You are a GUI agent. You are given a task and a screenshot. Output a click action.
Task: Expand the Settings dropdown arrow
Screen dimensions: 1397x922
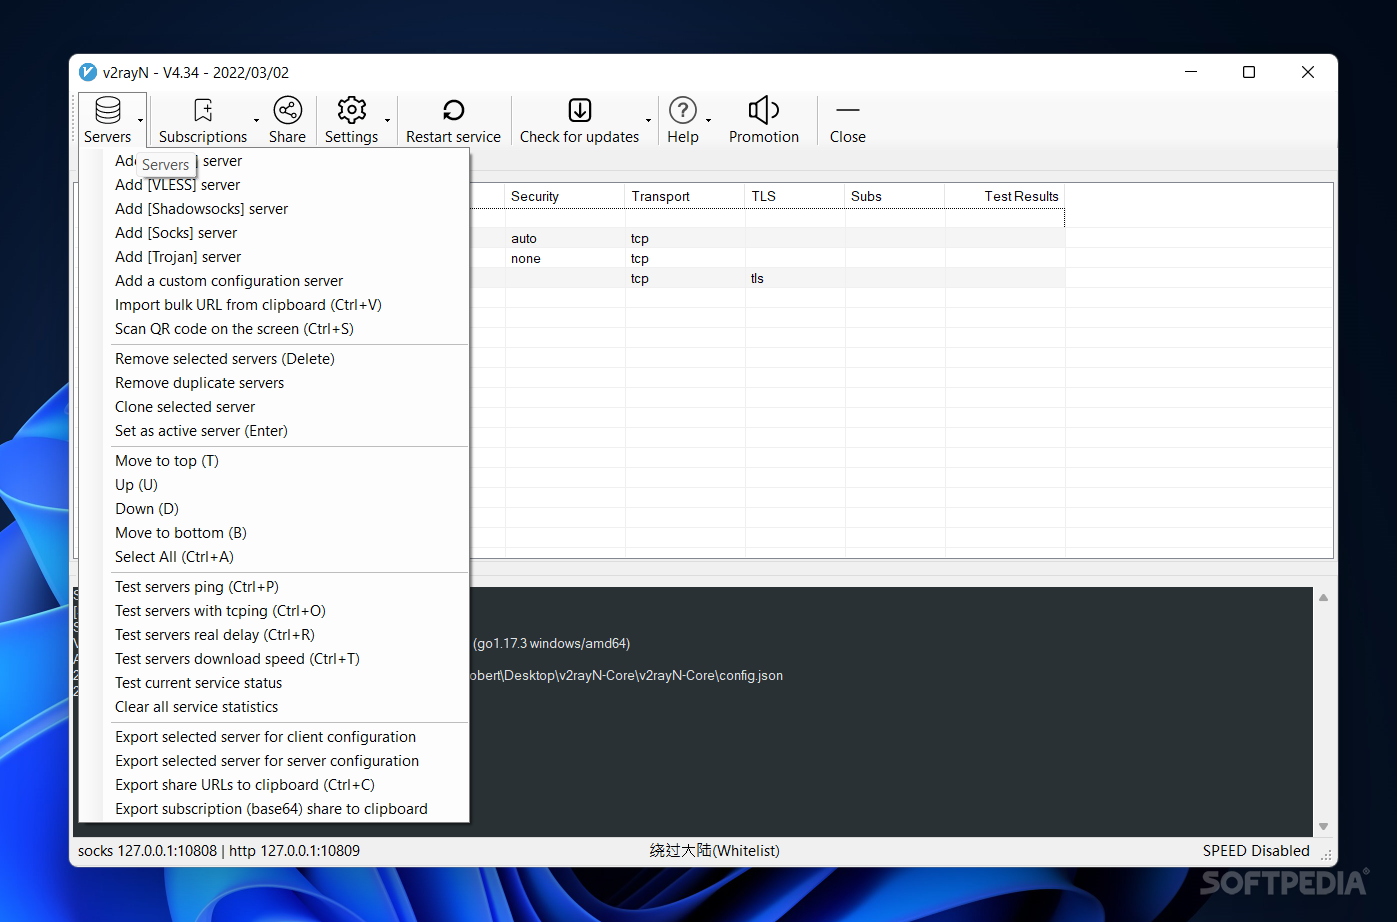tap(388, 120)
